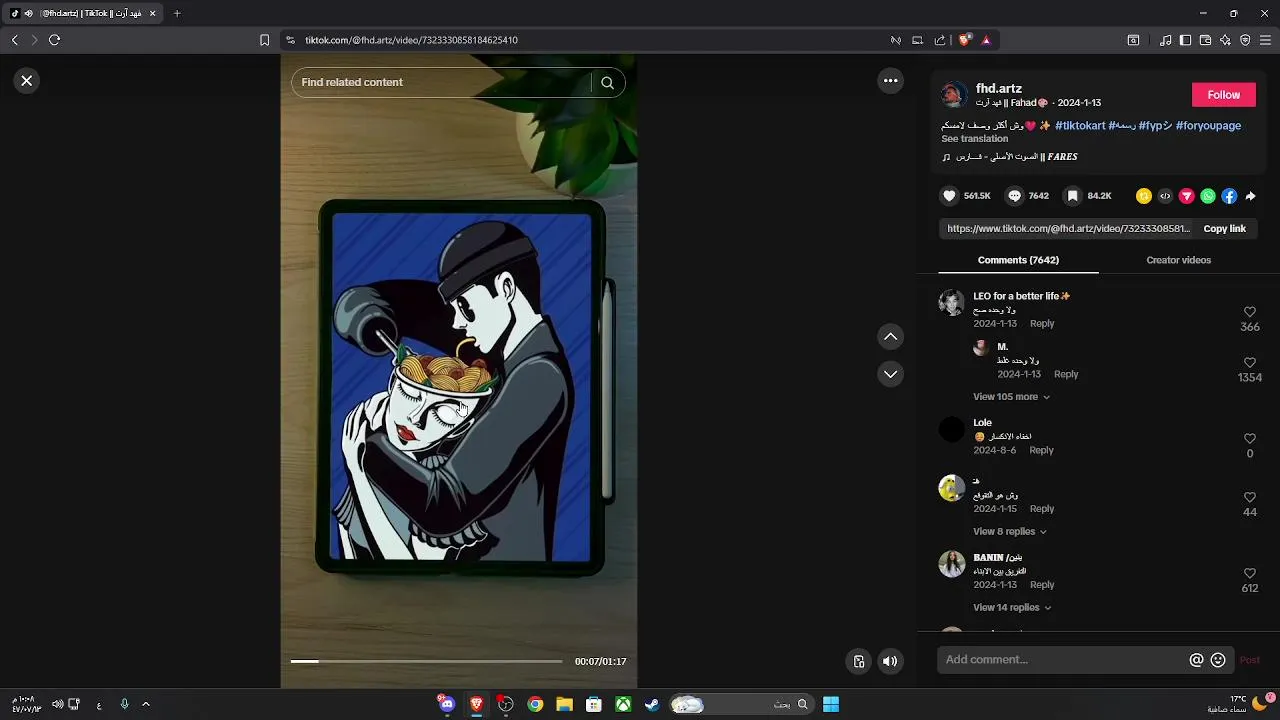Image resolution: width=1280 pixels, height=720 pixels.
Task: Reply to LEO for a better life comment
Action: pyautogui.click(x=1042, y=324)
